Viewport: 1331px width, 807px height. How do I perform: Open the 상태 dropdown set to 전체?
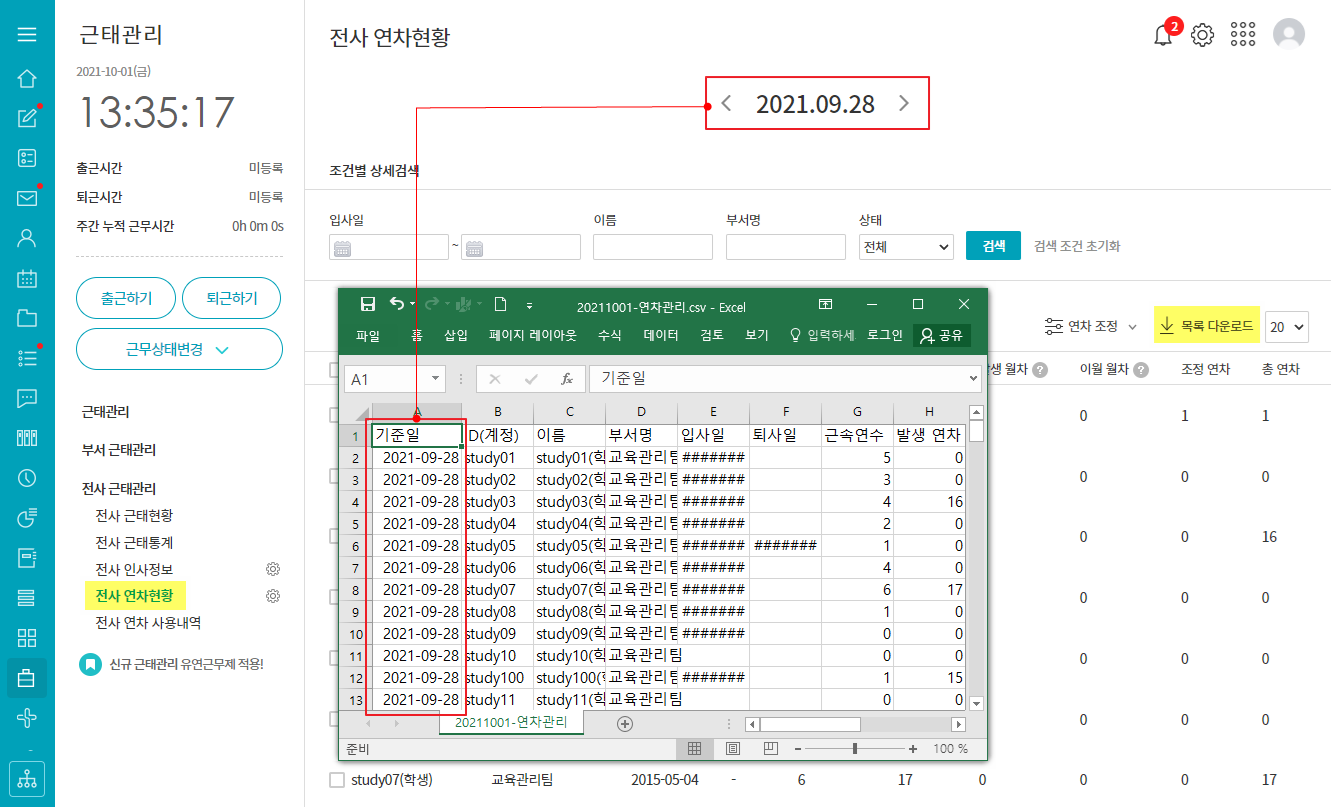[906, 247]
